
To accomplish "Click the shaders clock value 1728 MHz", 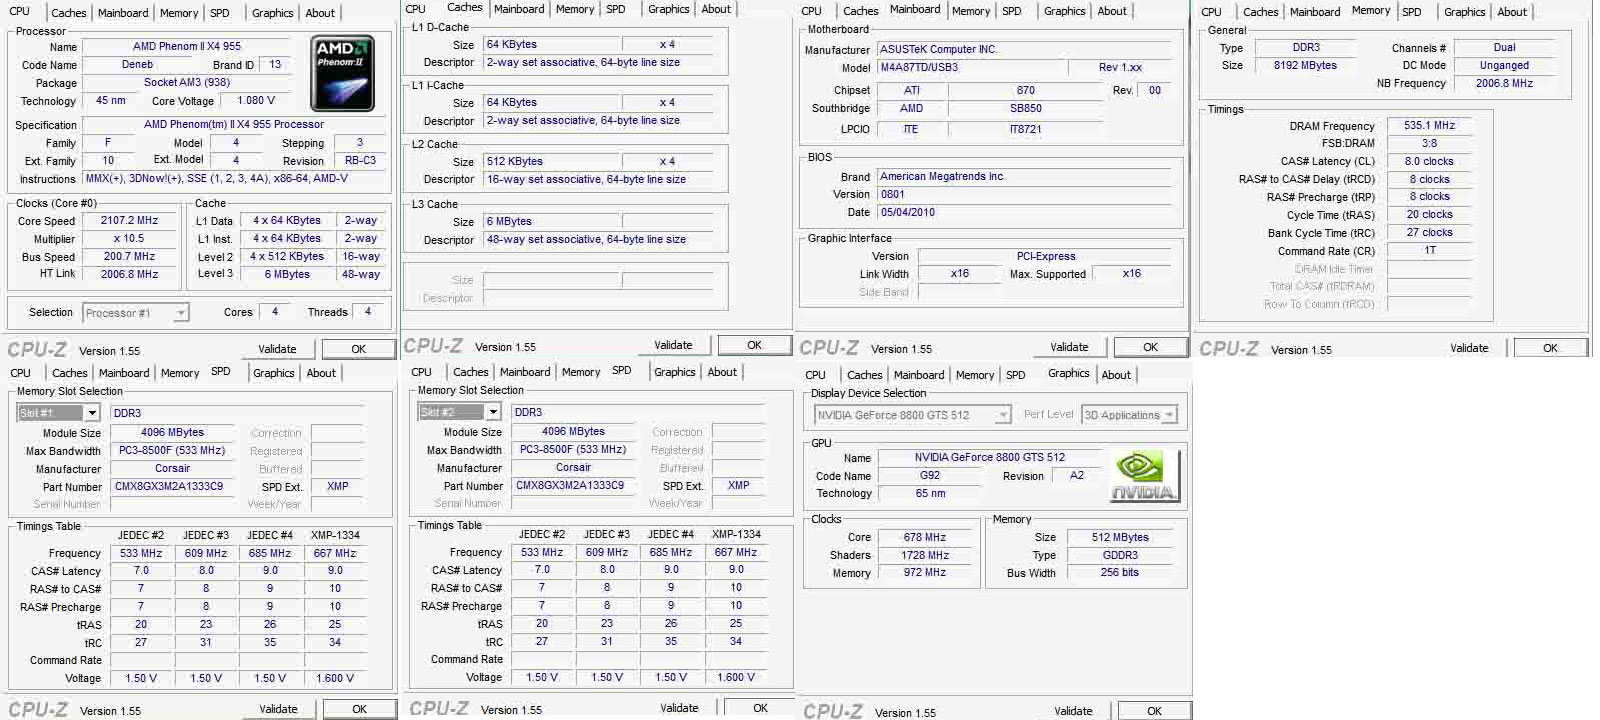I will tap(925, 555).
